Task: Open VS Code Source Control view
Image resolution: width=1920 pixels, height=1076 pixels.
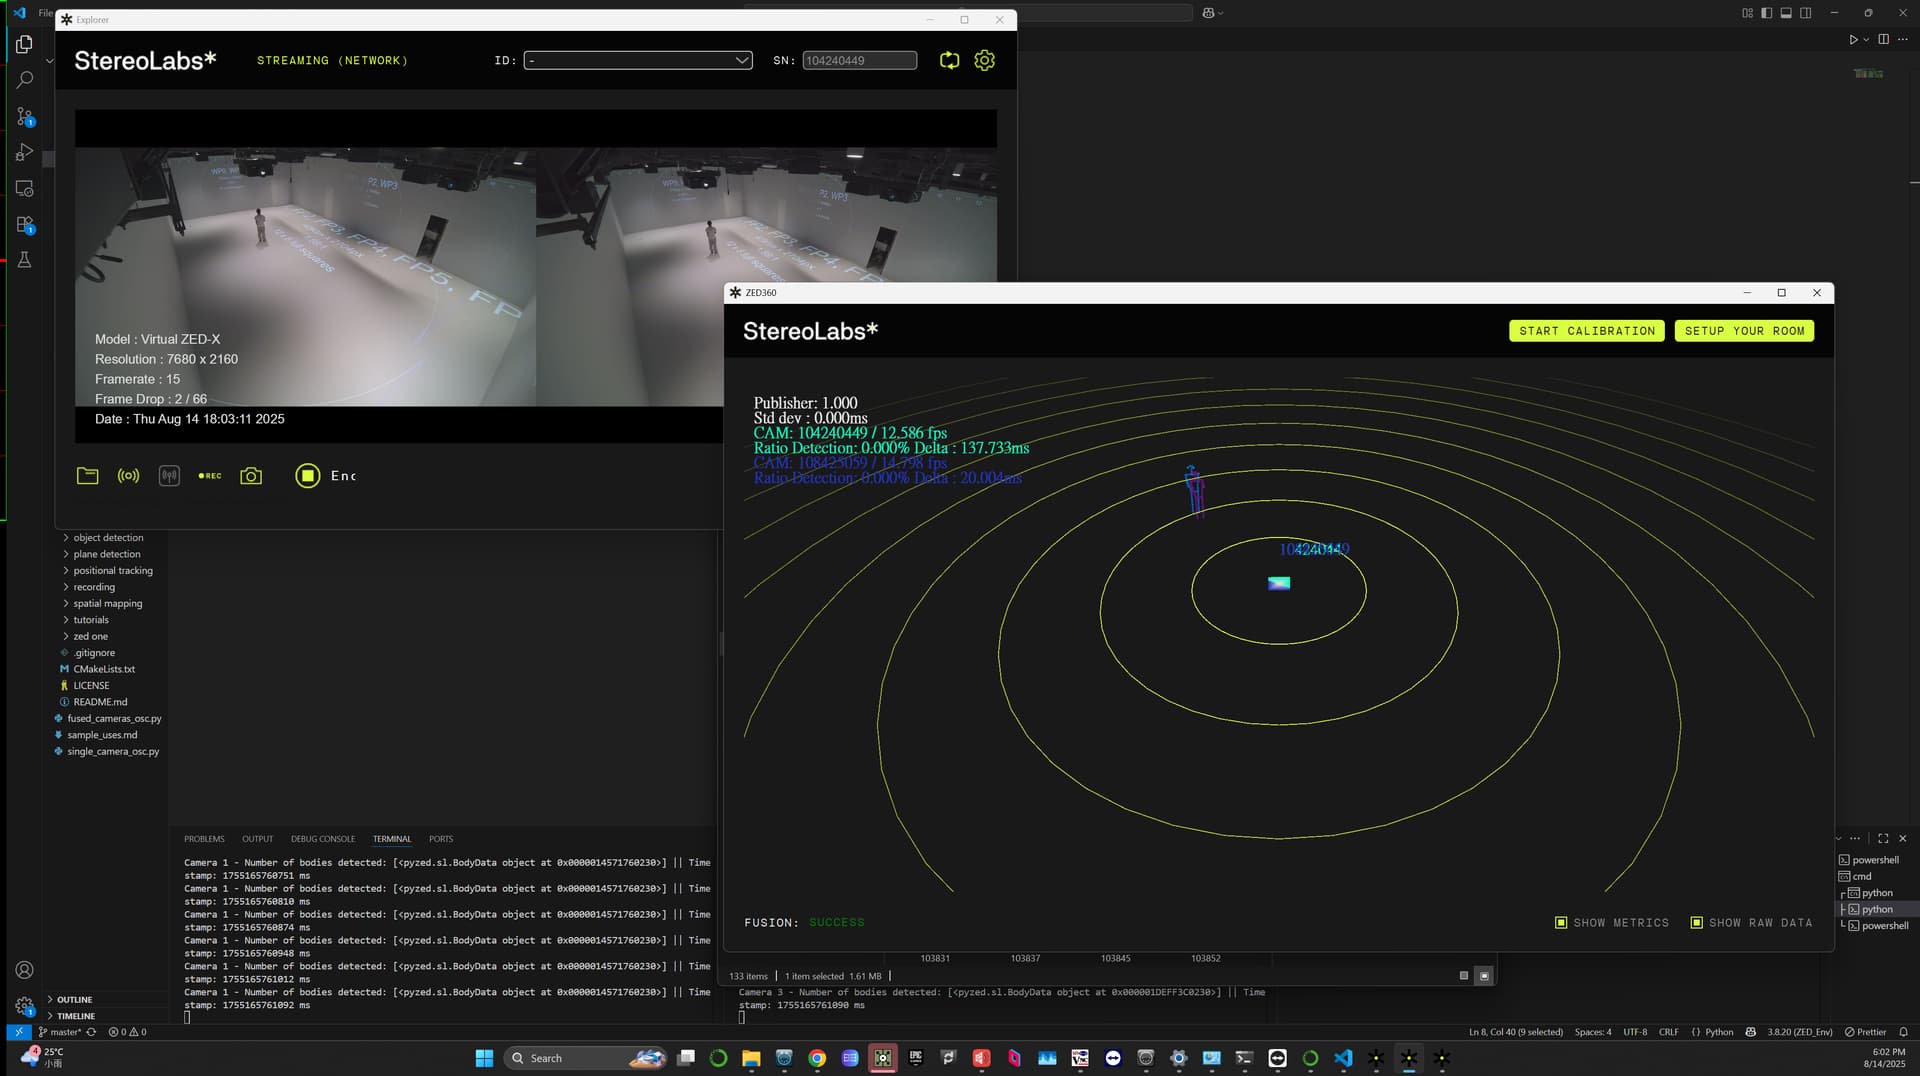Action: pyautogui.click(x=25, y=117)
